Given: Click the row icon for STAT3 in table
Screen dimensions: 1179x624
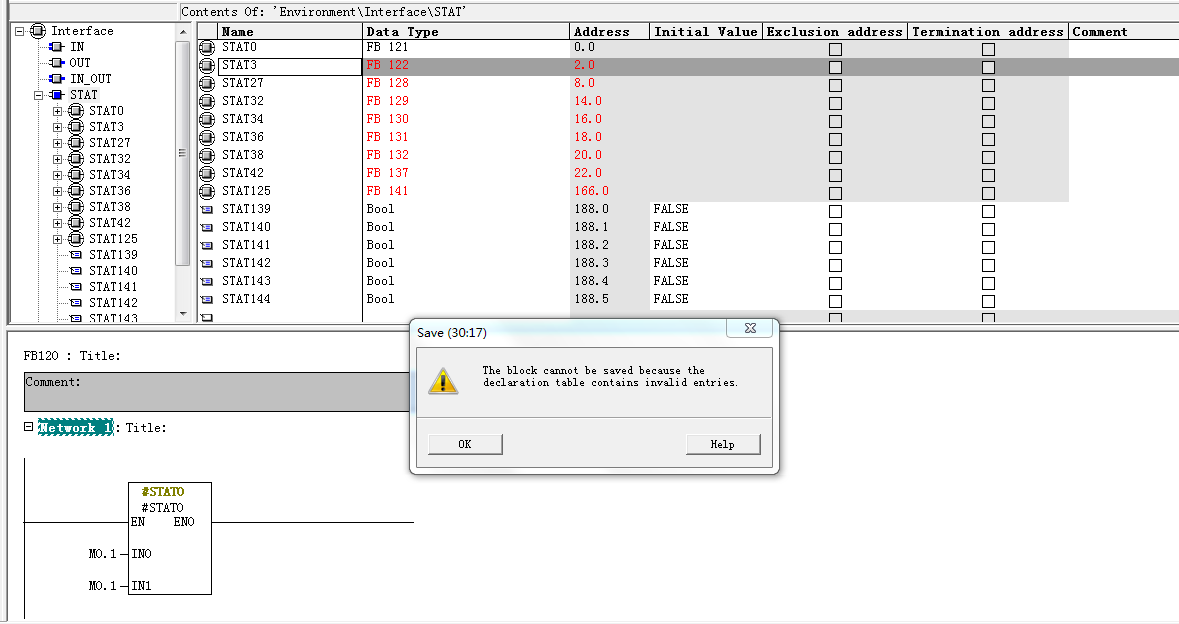Looking at the screenshot, I should click(207, 65).
